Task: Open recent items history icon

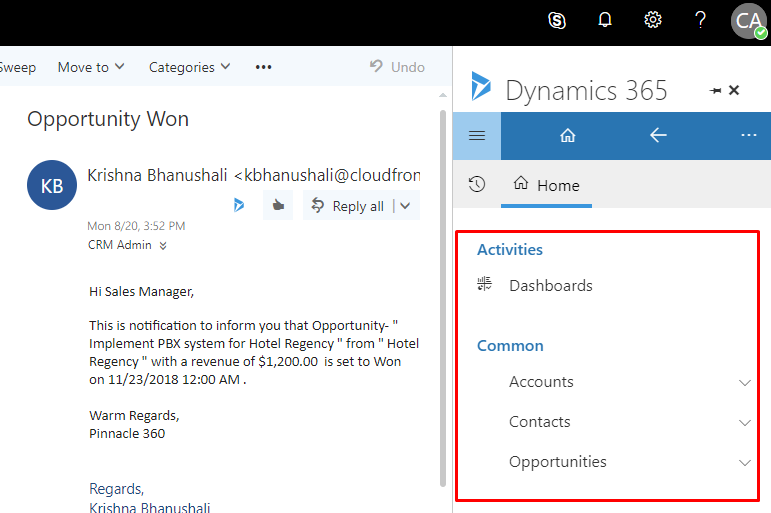Action: pos(476,184)
